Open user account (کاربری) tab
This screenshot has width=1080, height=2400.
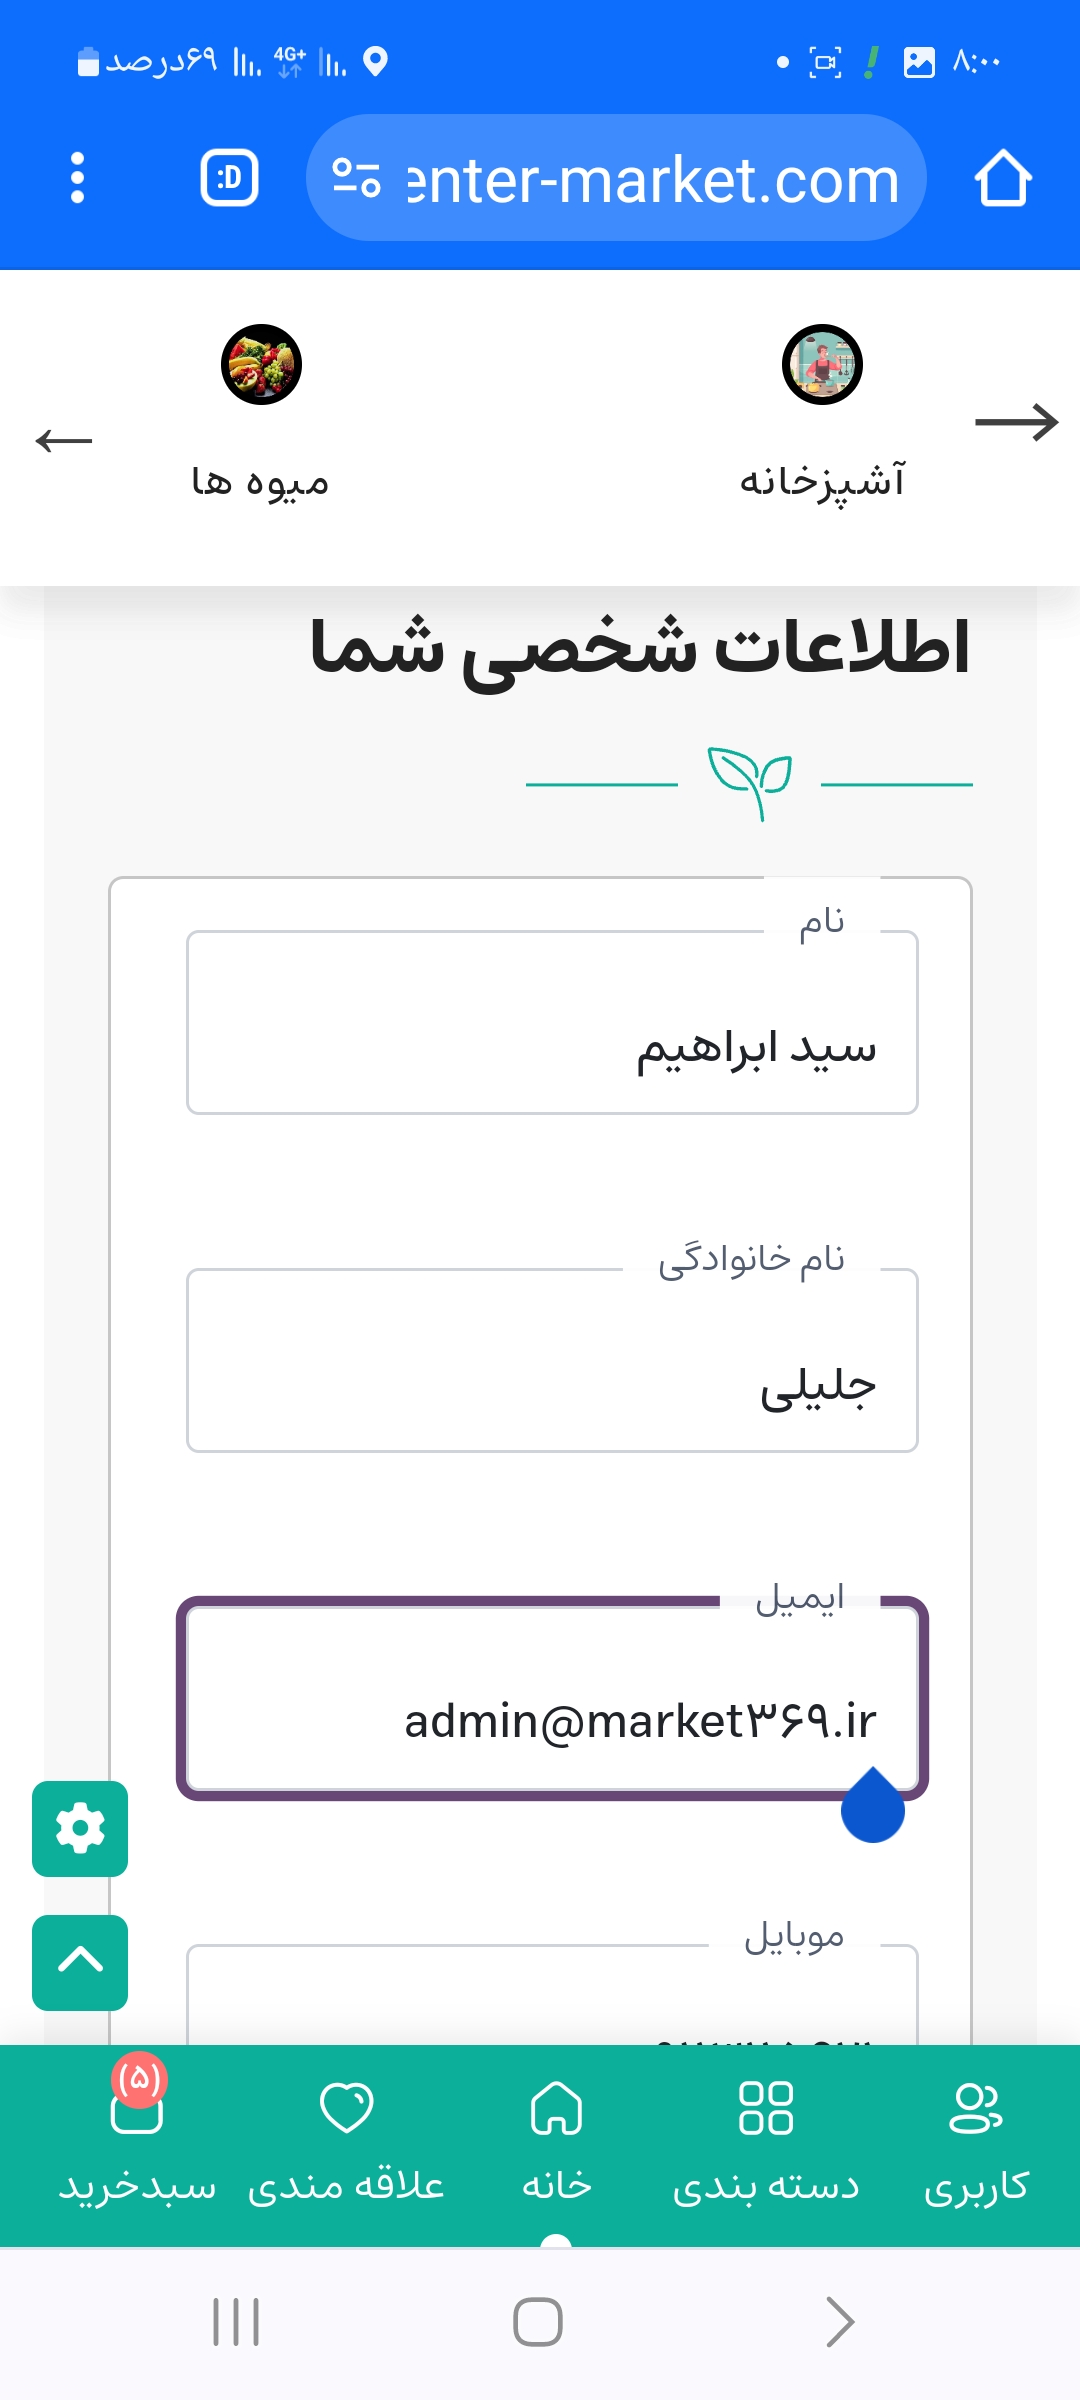point(976,2140)
